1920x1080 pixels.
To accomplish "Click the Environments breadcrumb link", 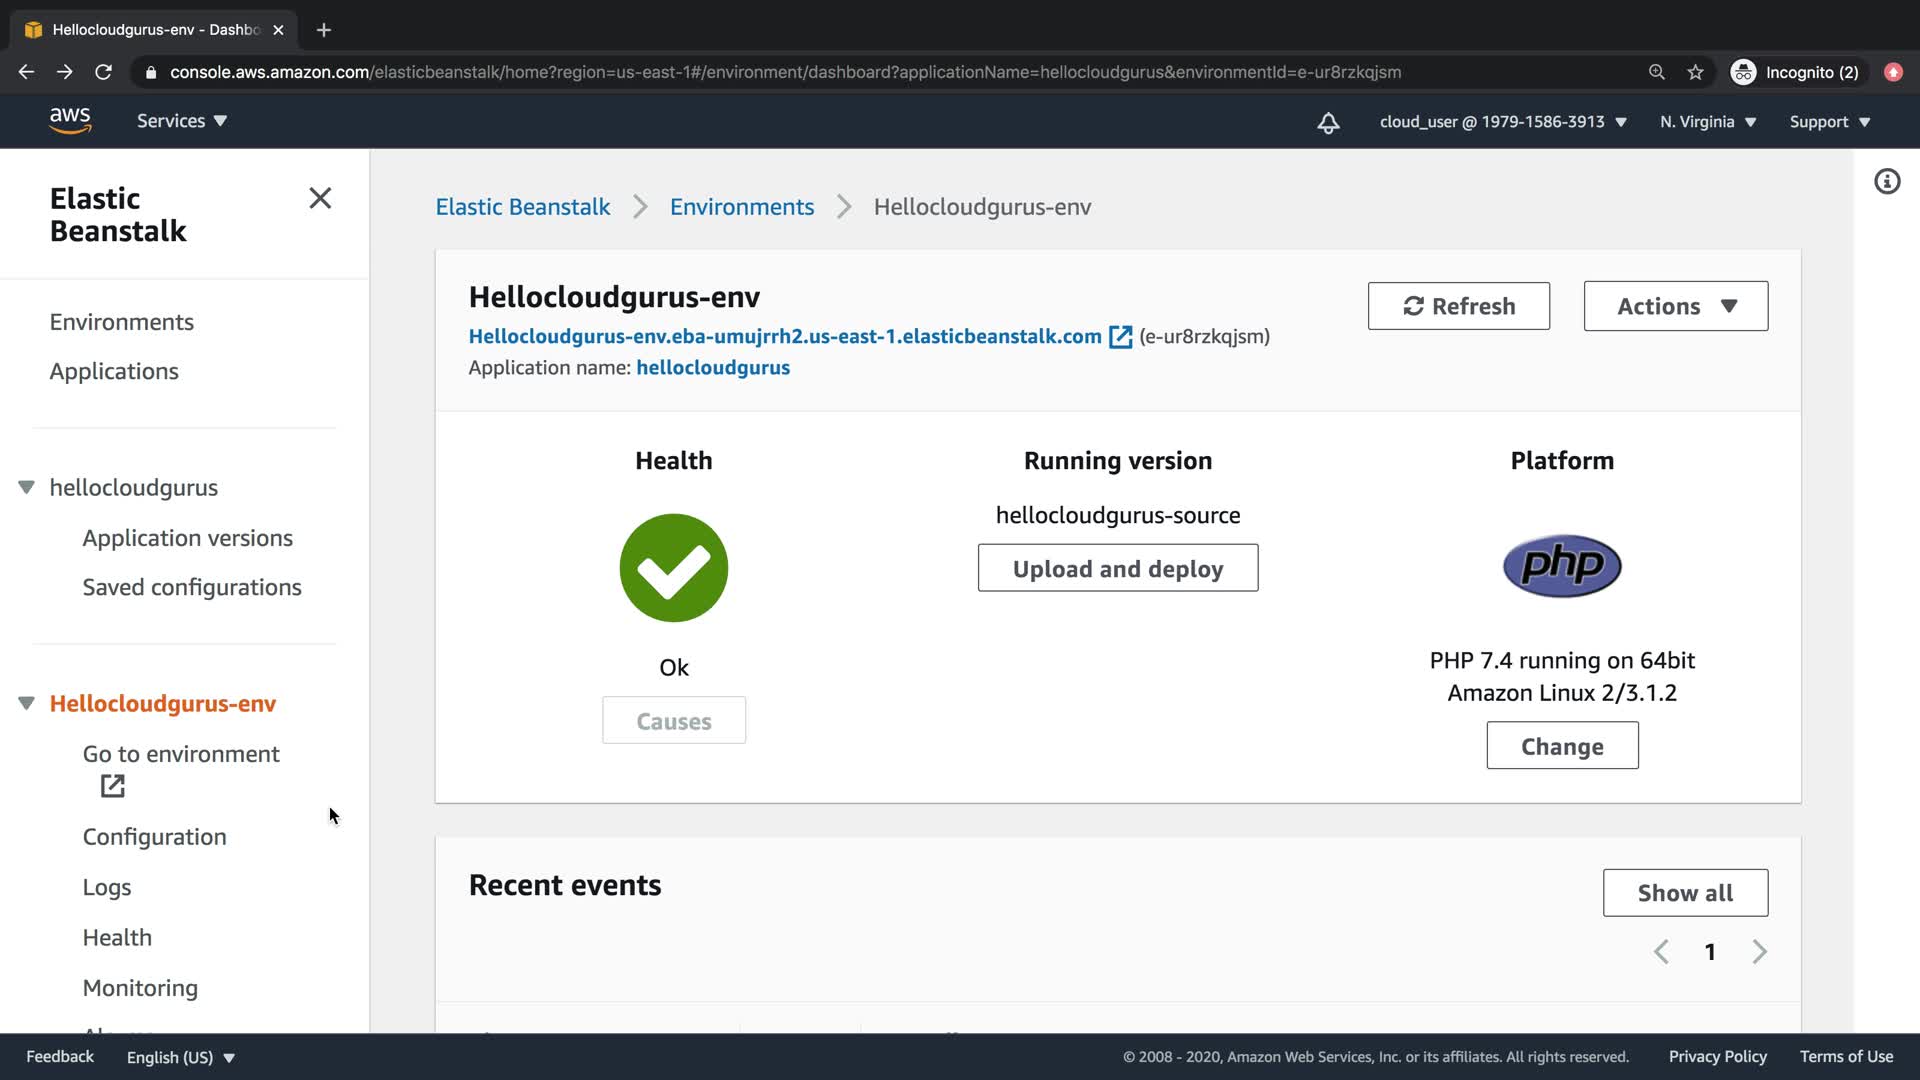I will pyautogui.click(x=741, y=207).
